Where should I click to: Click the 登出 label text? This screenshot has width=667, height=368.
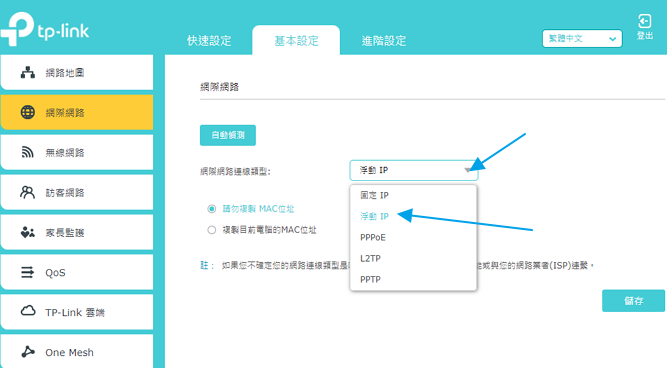pos(644,36)
